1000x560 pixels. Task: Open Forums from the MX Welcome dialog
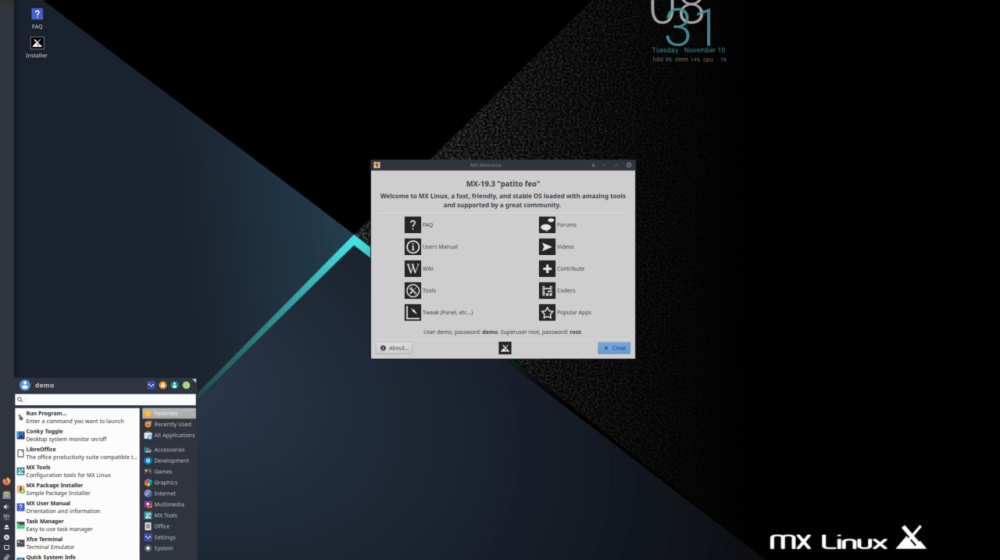(558, 225)
